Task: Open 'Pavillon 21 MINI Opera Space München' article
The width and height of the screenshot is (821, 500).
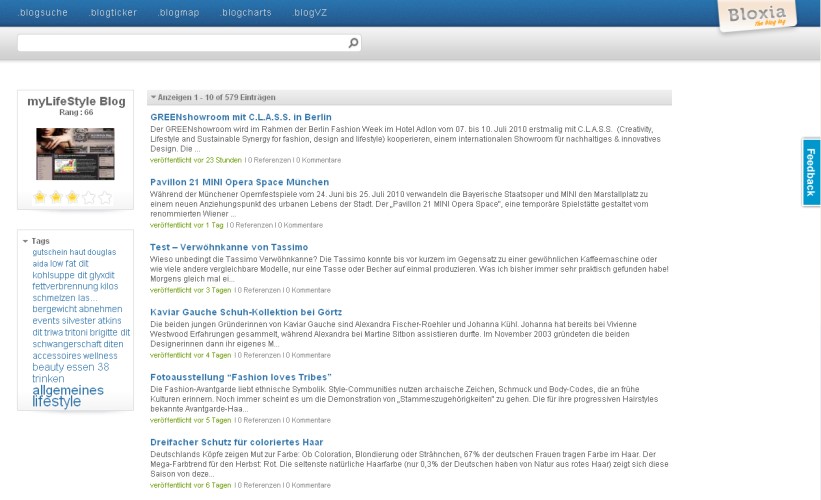Action: coord(239,182)
